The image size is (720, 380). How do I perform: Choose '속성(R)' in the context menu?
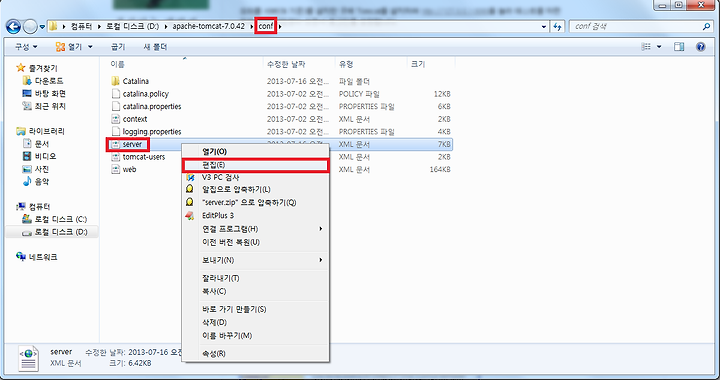click(x=256, y=354)
